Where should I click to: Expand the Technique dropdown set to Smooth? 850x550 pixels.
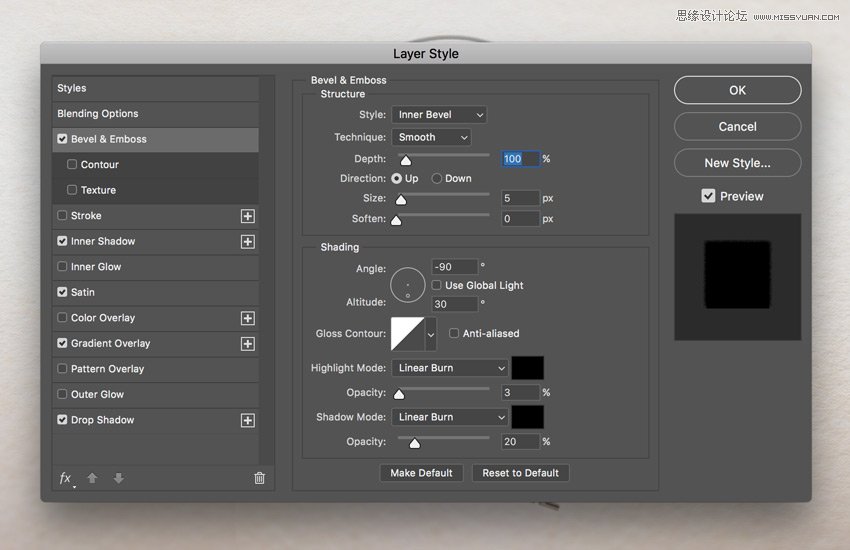(x=431, y=137)
